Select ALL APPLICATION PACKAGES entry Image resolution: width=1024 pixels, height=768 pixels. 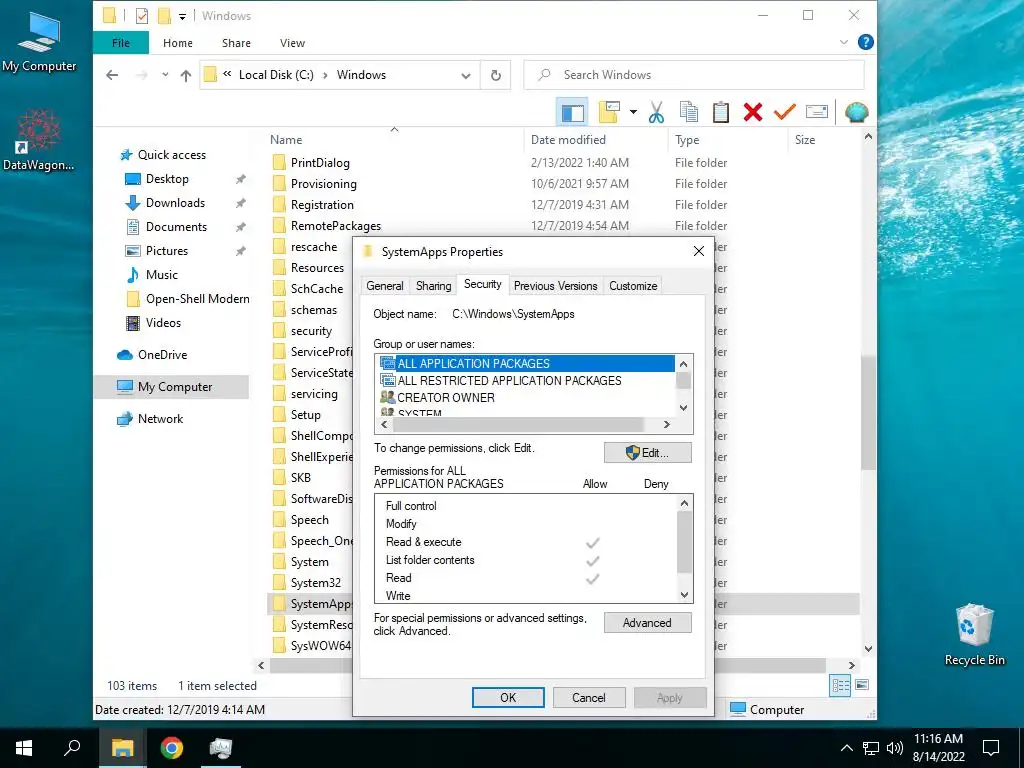[526, 364]
